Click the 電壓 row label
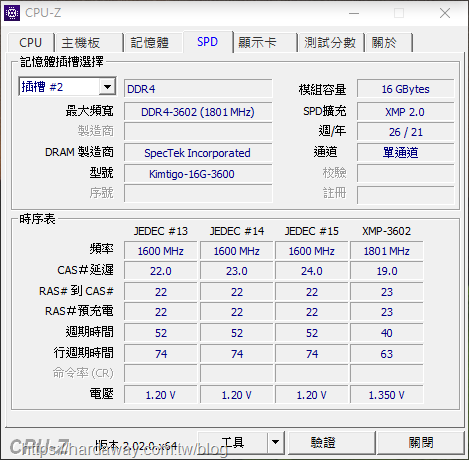 pos(102,394)
